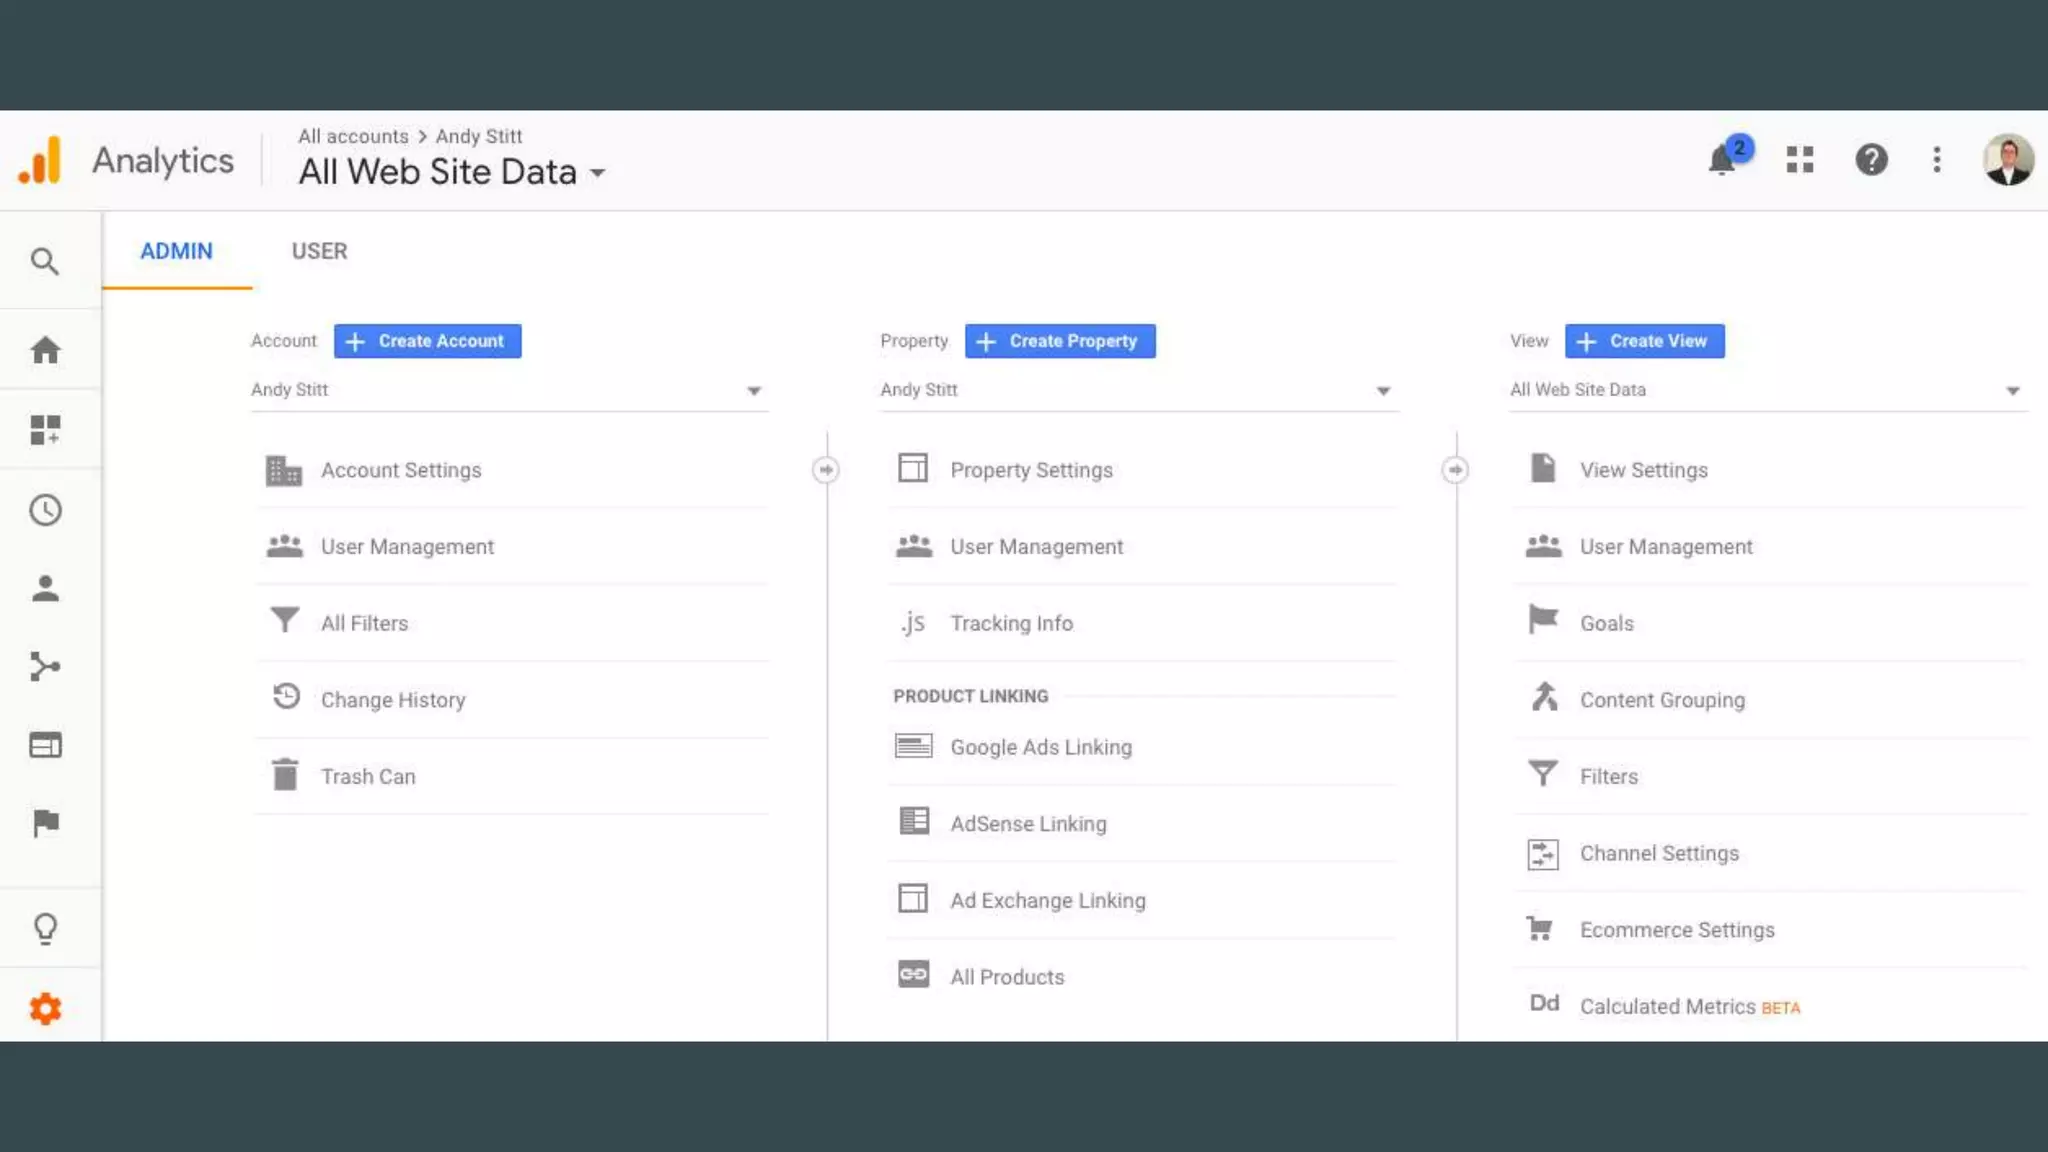The image size is (2048, 1152).
Task: Switch to the USER tab
Action: point(319,251)
